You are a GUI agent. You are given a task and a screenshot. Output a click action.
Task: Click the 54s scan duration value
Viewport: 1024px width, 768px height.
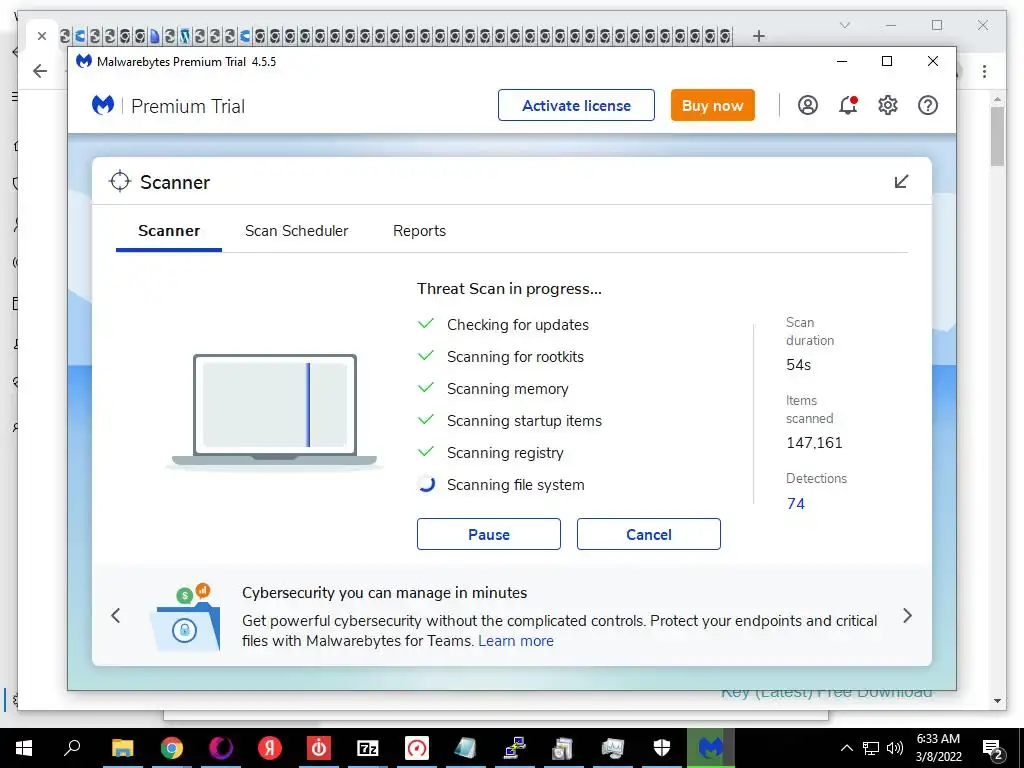click(x=798, y=365)
